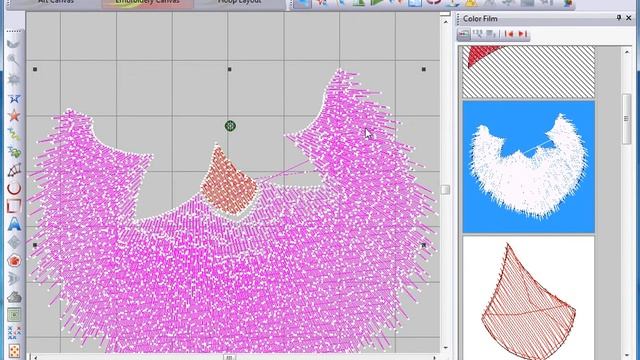Select the red flower applique tool
This screenshot has height=360, width=640.
tap(14, 260)
